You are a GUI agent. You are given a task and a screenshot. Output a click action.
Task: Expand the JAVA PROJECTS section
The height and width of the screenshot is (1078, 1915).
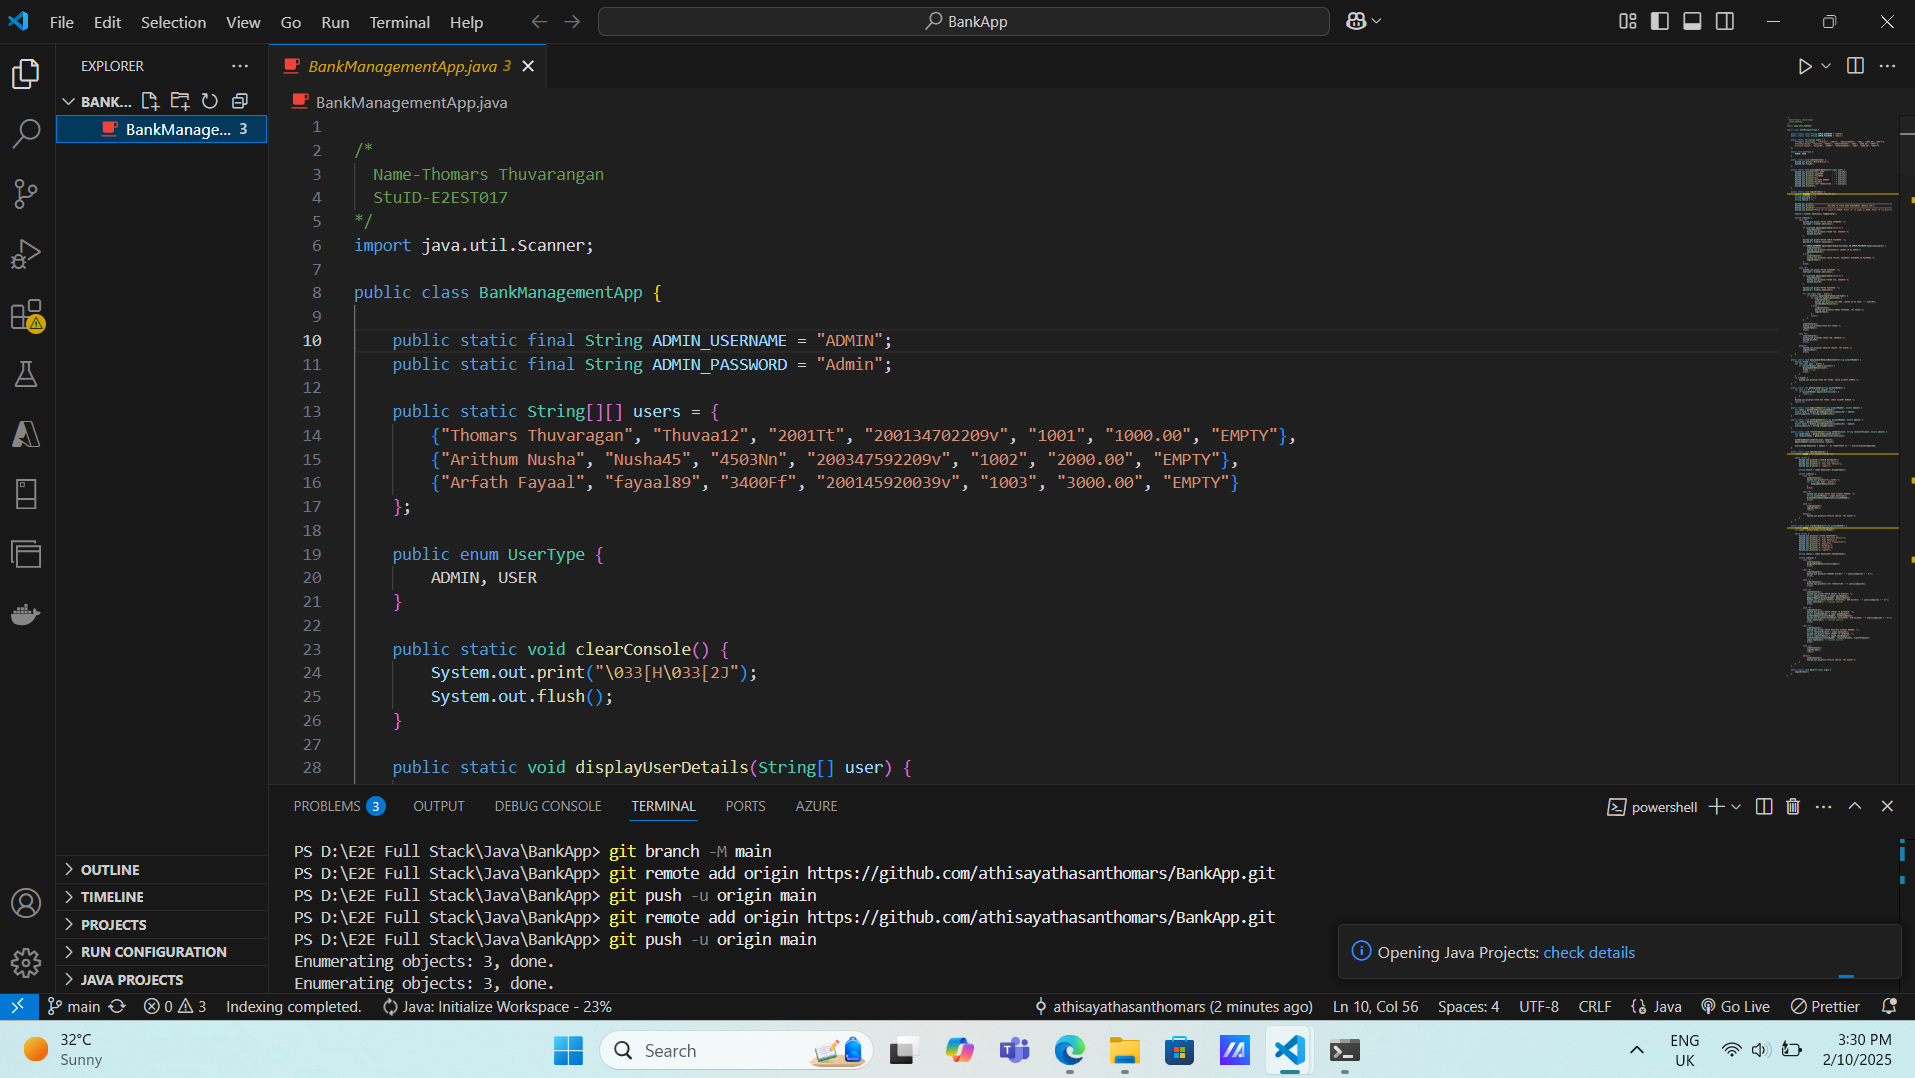coord(162,980)
